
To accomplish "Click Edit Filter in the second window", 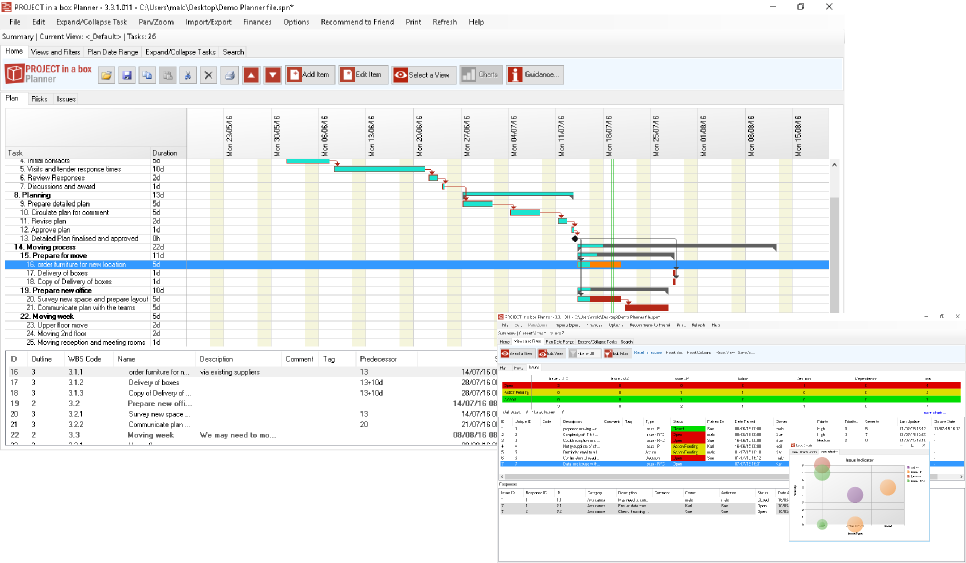I will (616, 354).
